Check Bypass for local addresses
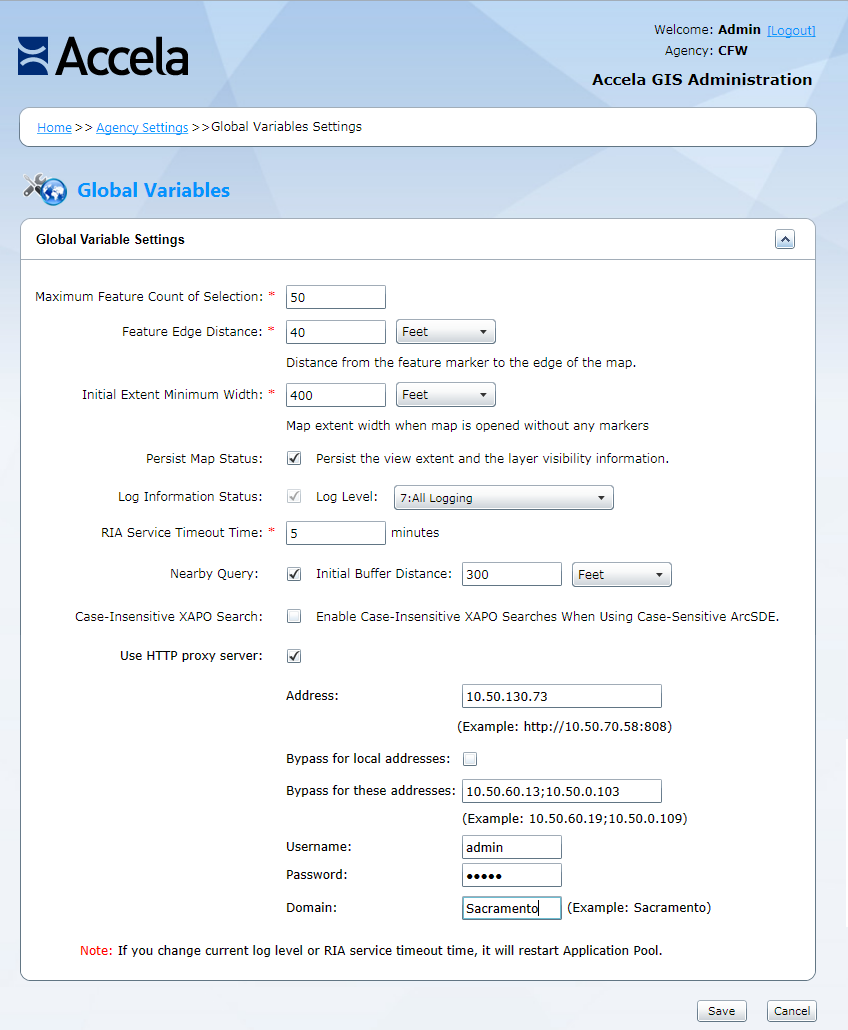Image resolution: width=848 pixels, height=1030 pixels. coord(470,759)
